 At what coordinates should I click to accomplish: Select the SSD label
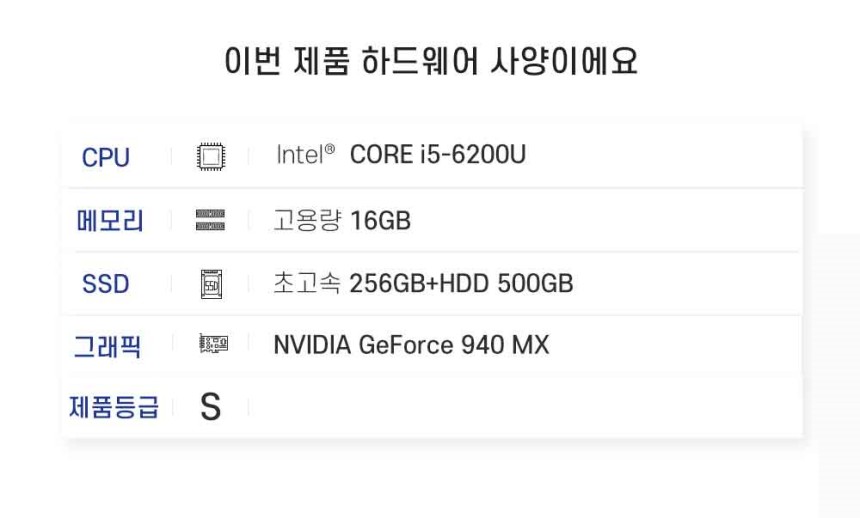105,284
